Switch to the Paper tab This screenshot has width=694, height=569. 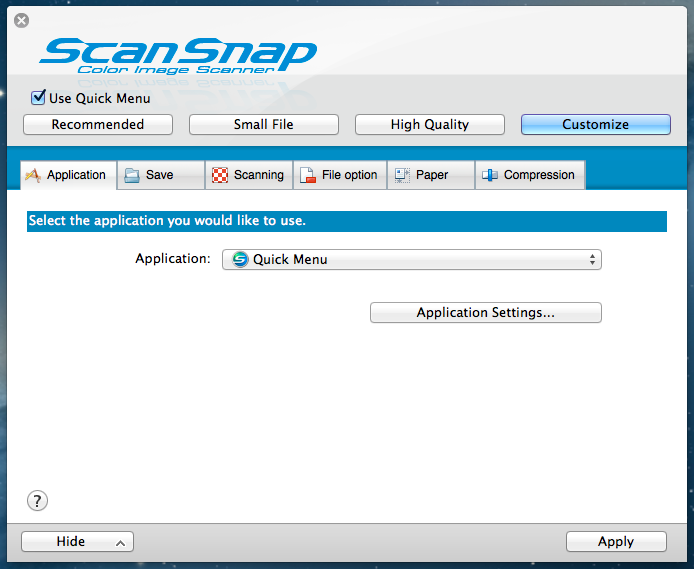click(x=431, y=175)
